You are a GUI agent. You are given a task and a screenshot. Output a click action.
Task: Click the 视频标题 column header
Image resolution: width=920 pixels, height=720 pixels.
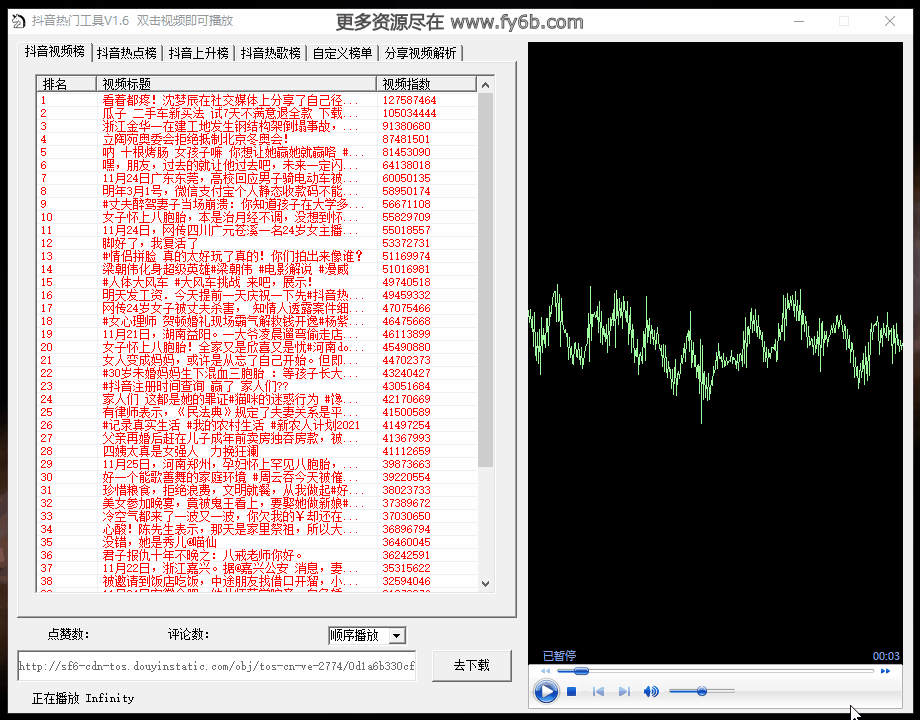click(236, 84)
